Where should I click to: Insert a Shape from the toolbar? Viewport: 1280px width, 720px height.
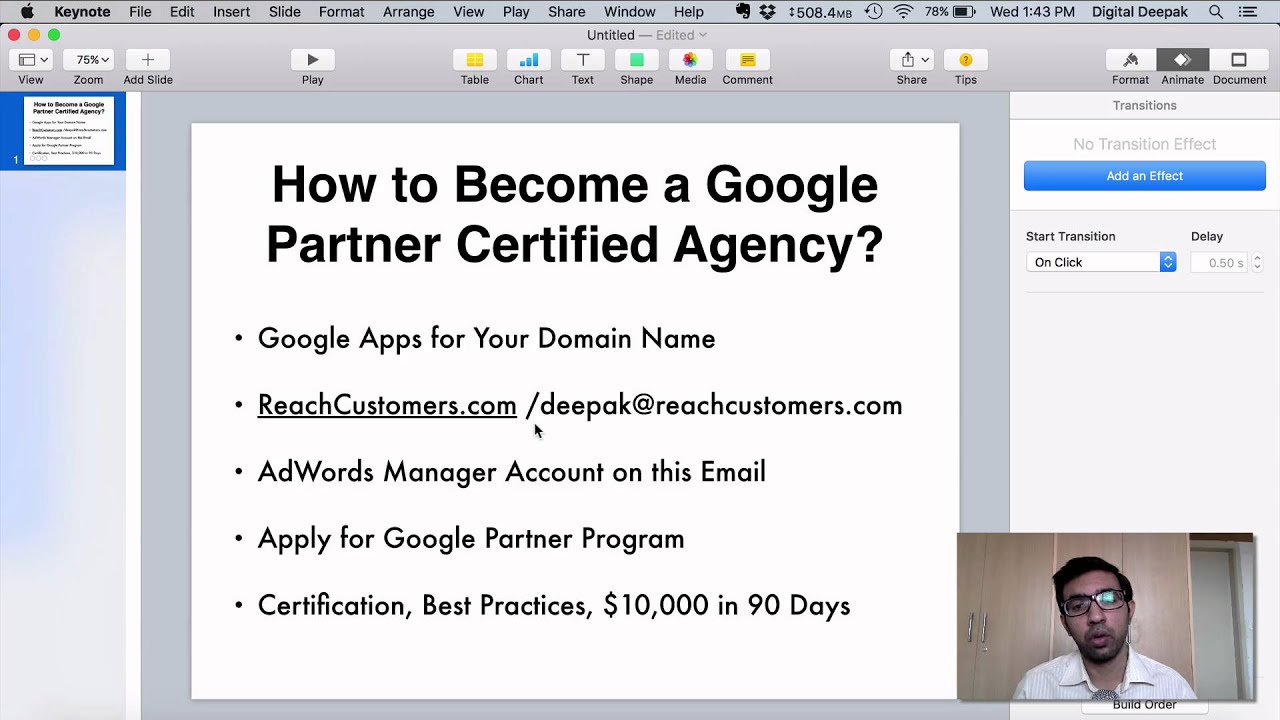pyautogui.click(x=637, y=60)
